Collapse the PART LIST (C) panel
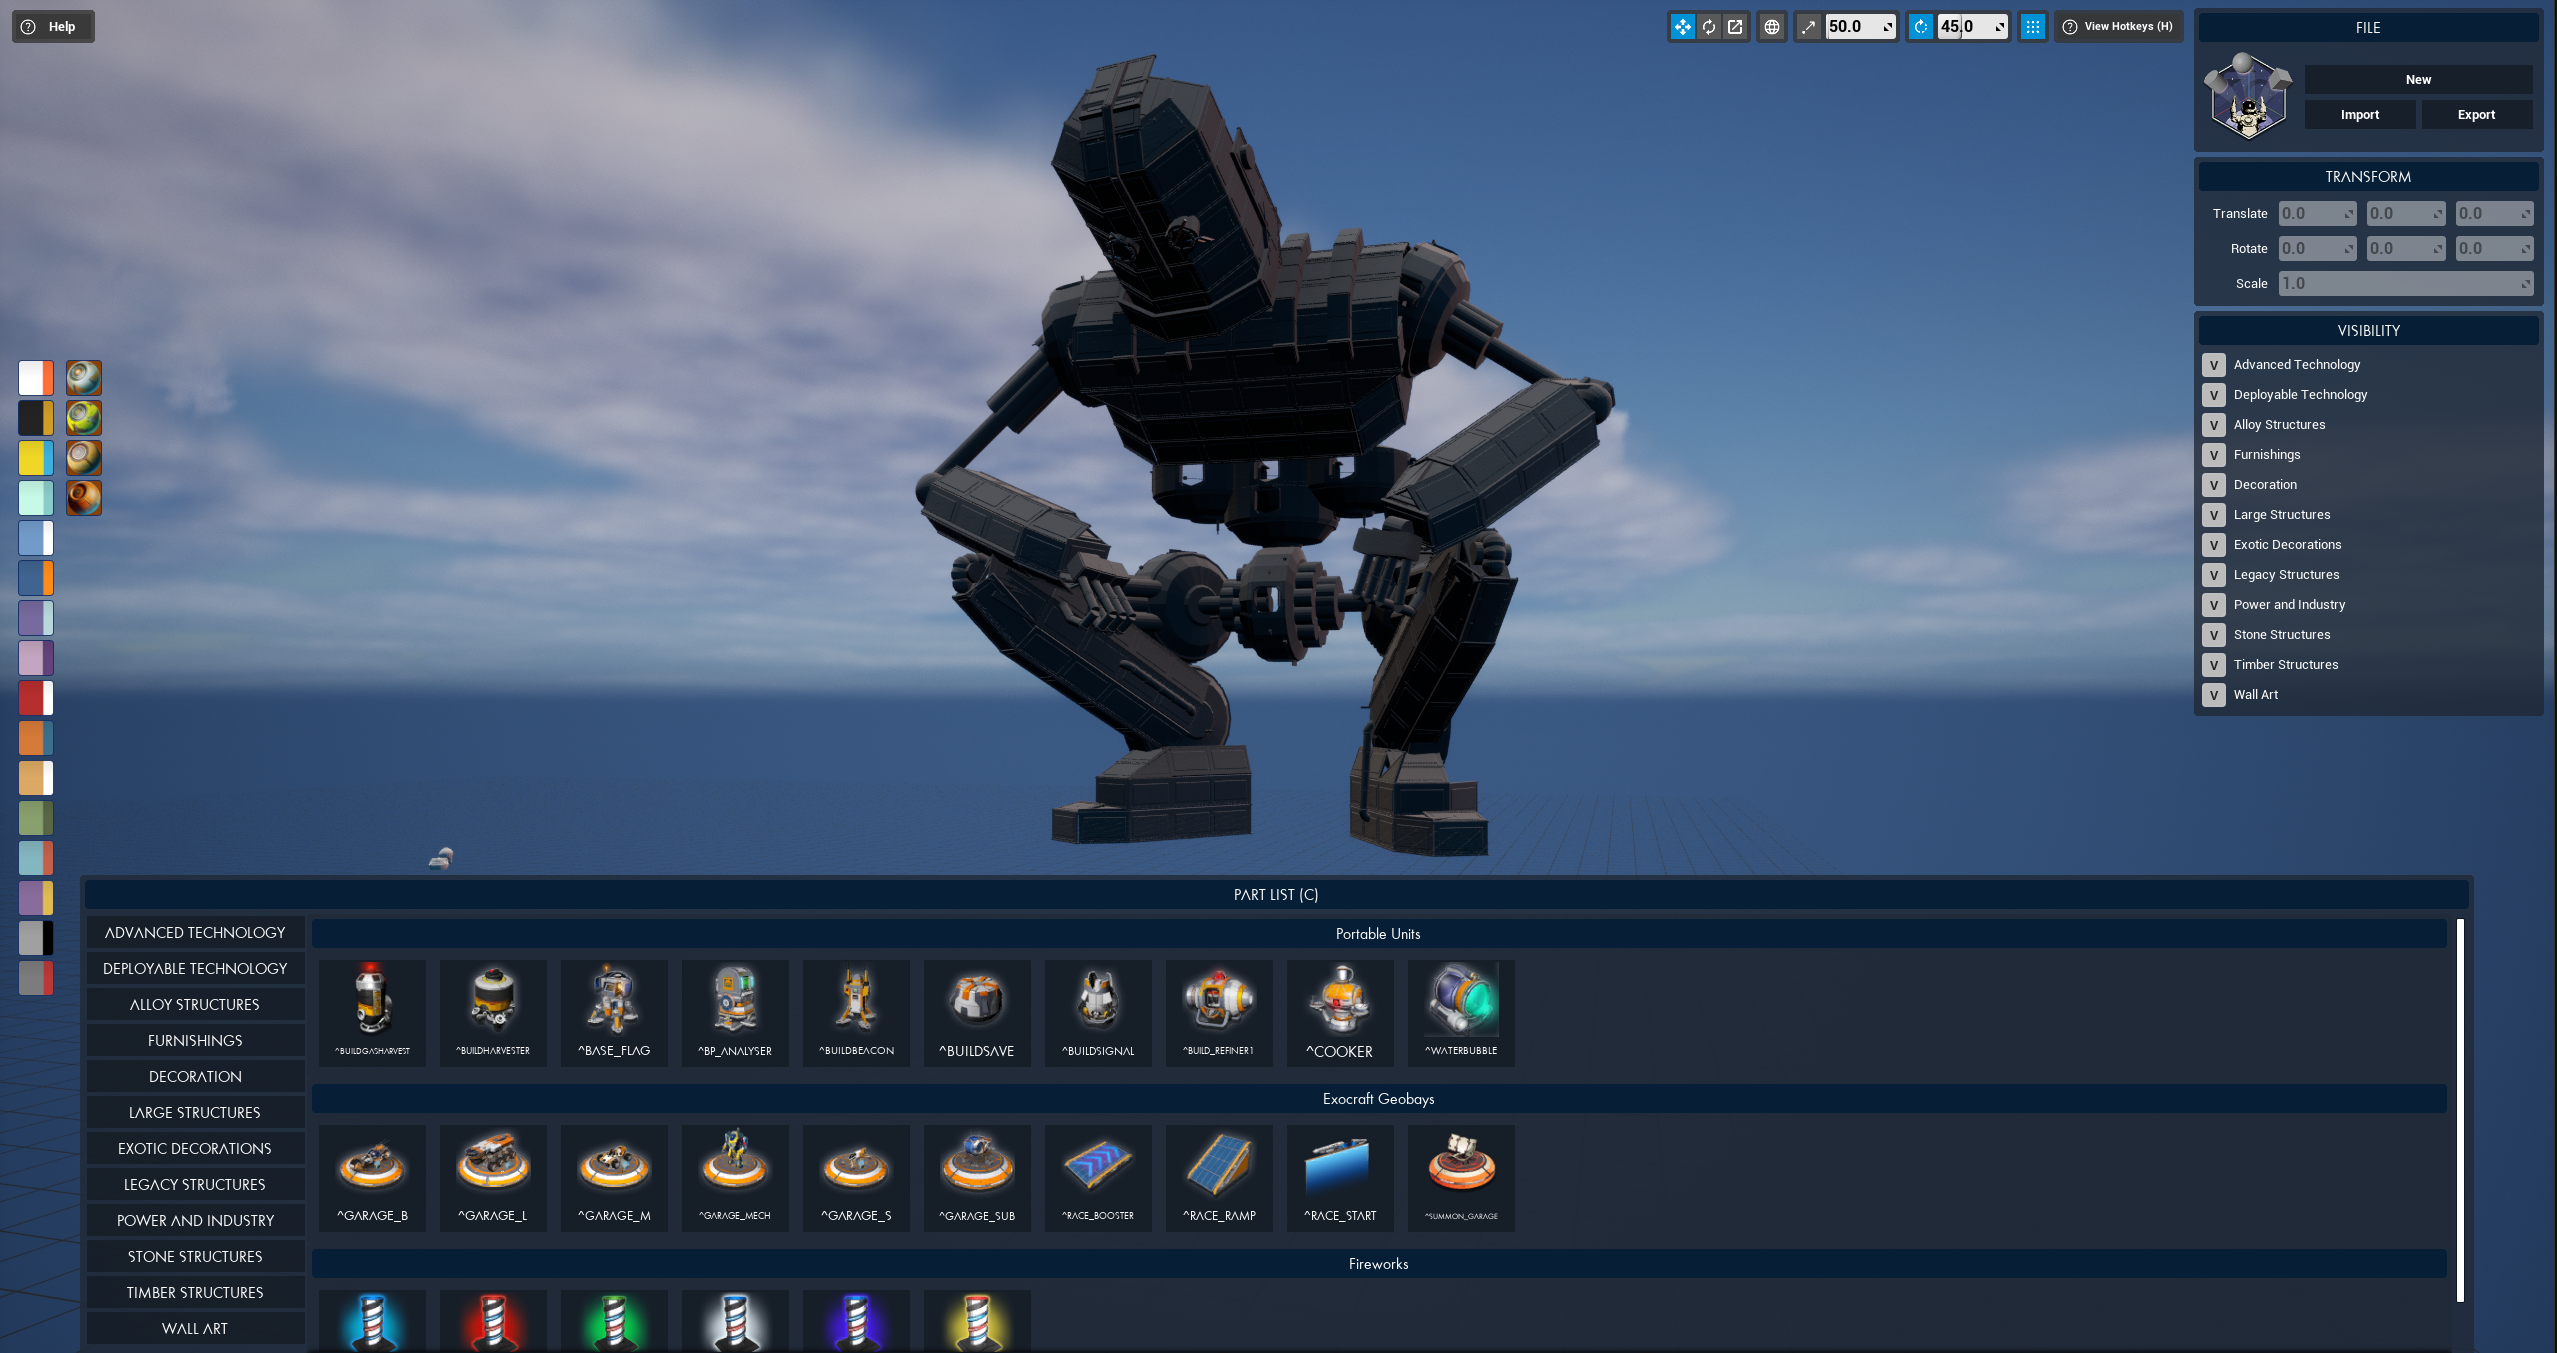The width and height of the screenshot is (2557, 1353). click(1275, 895)
